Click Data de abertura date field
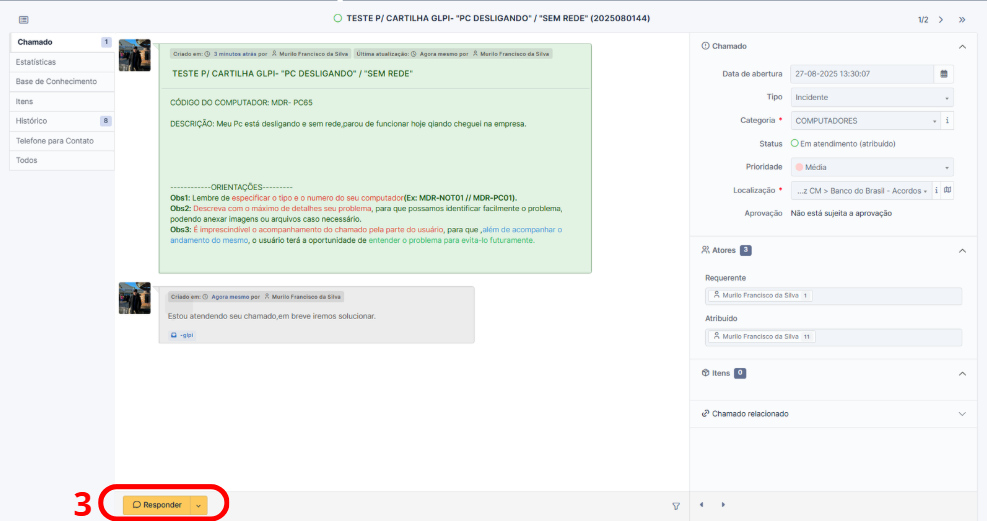This screenshot has height=521, width=987. [862, 74]
